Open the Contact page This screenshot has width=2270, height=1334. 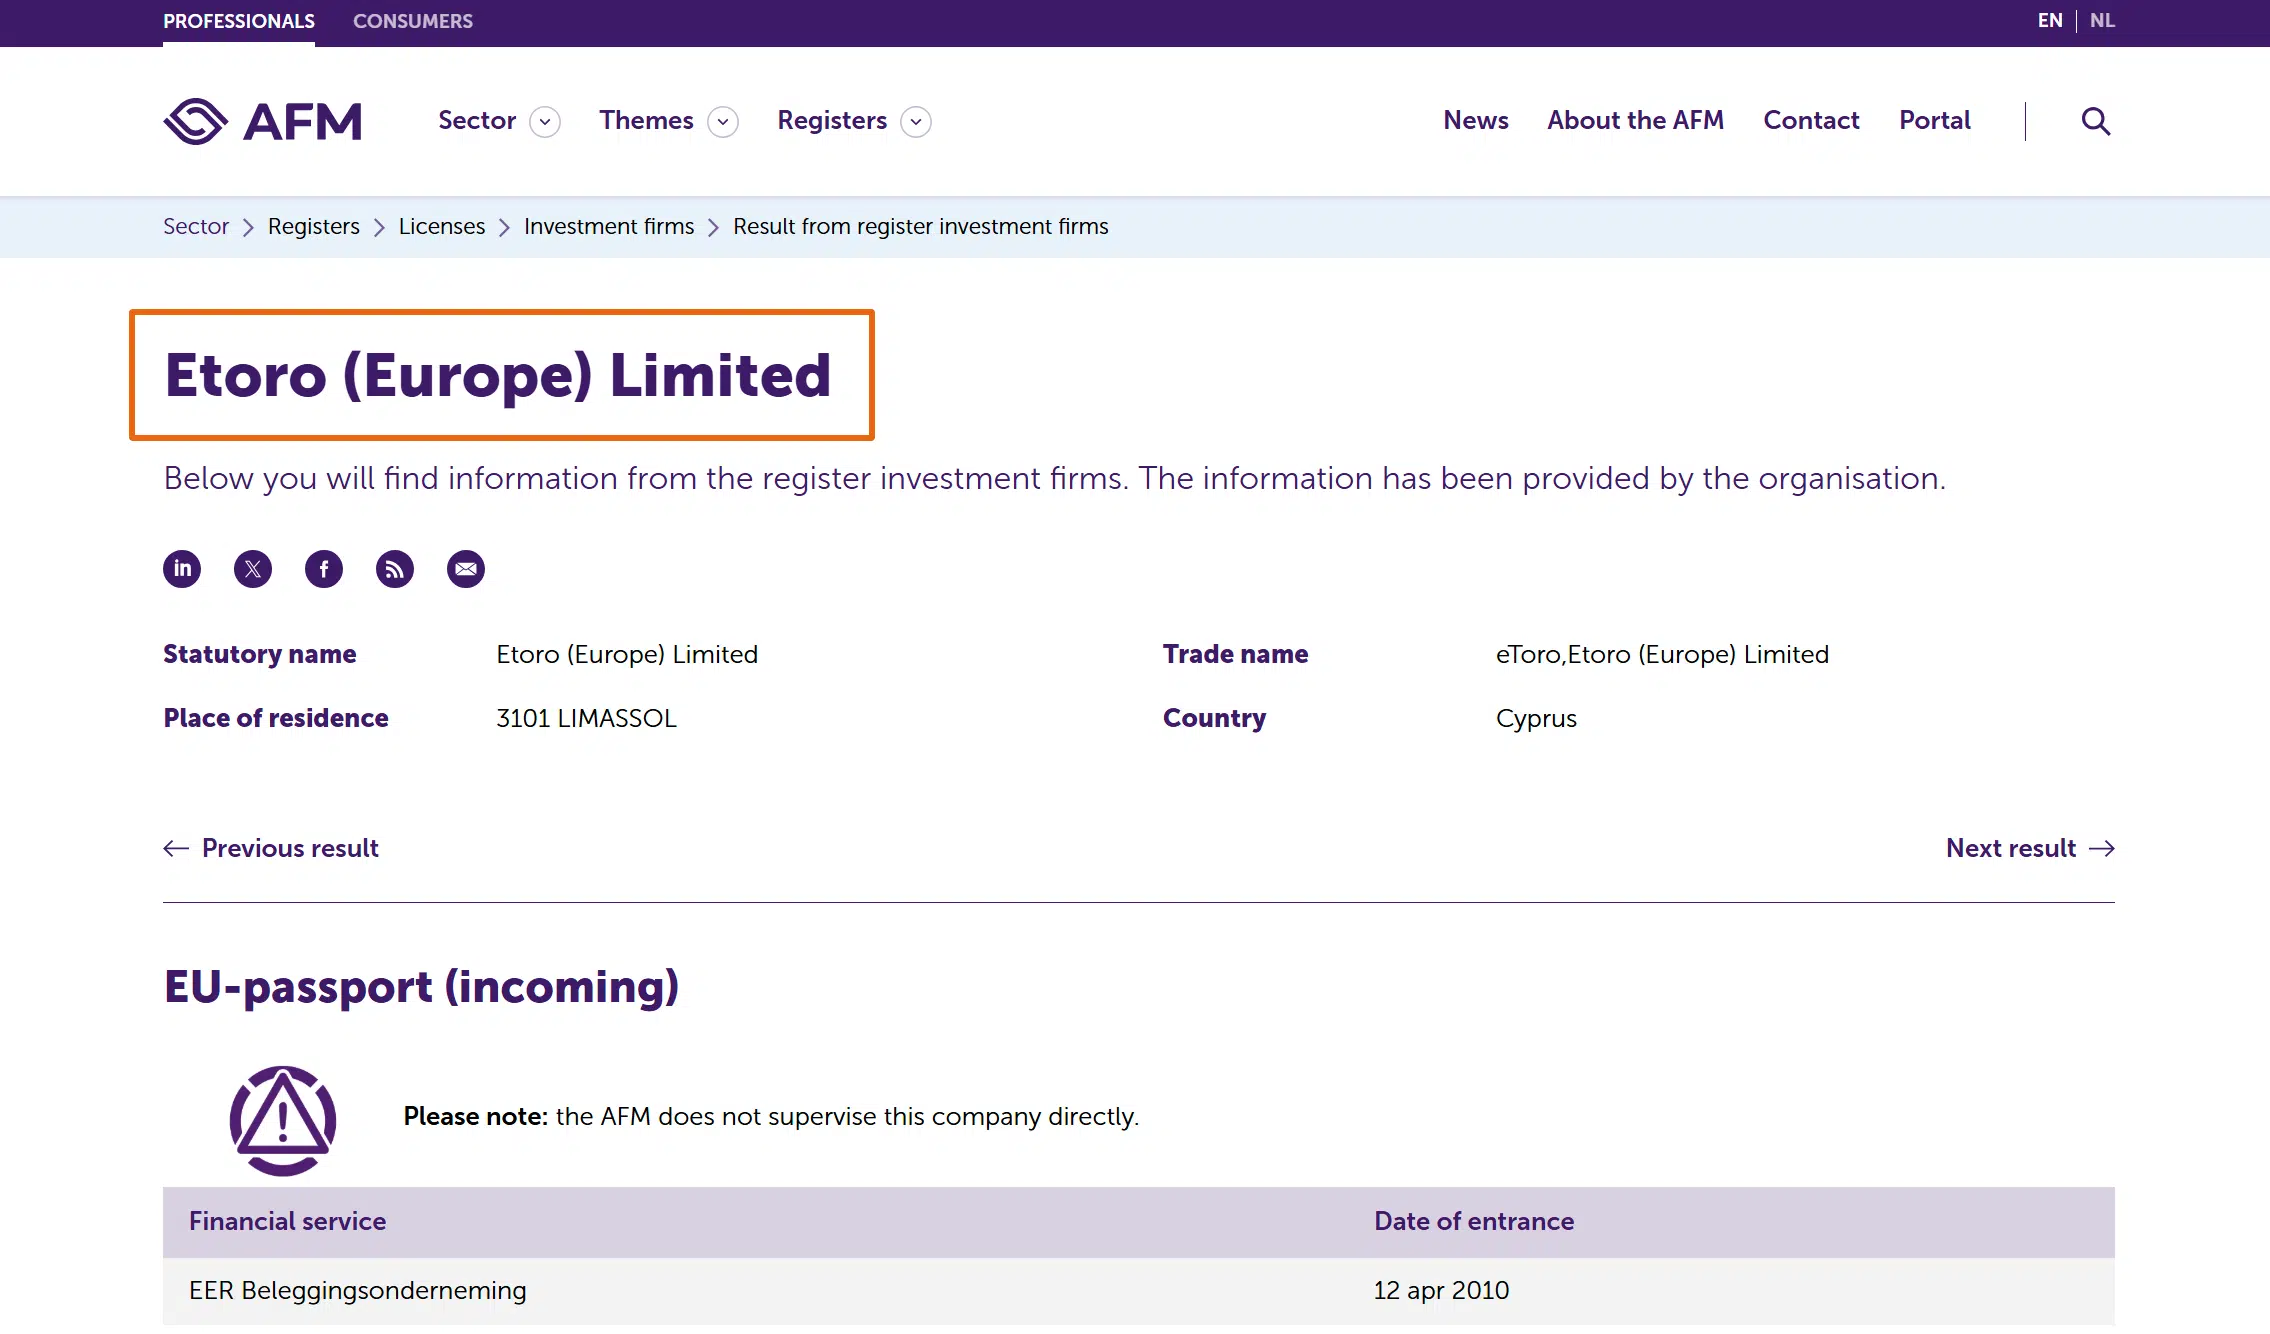point(1811,120)
